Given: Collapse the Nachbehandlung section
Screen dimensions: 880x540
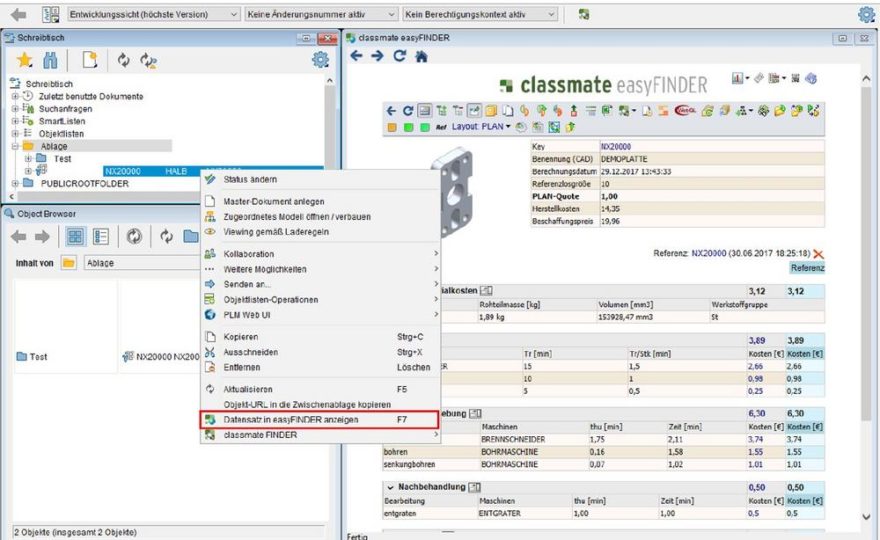Looking at the screenshot, I should pos(390,487).
